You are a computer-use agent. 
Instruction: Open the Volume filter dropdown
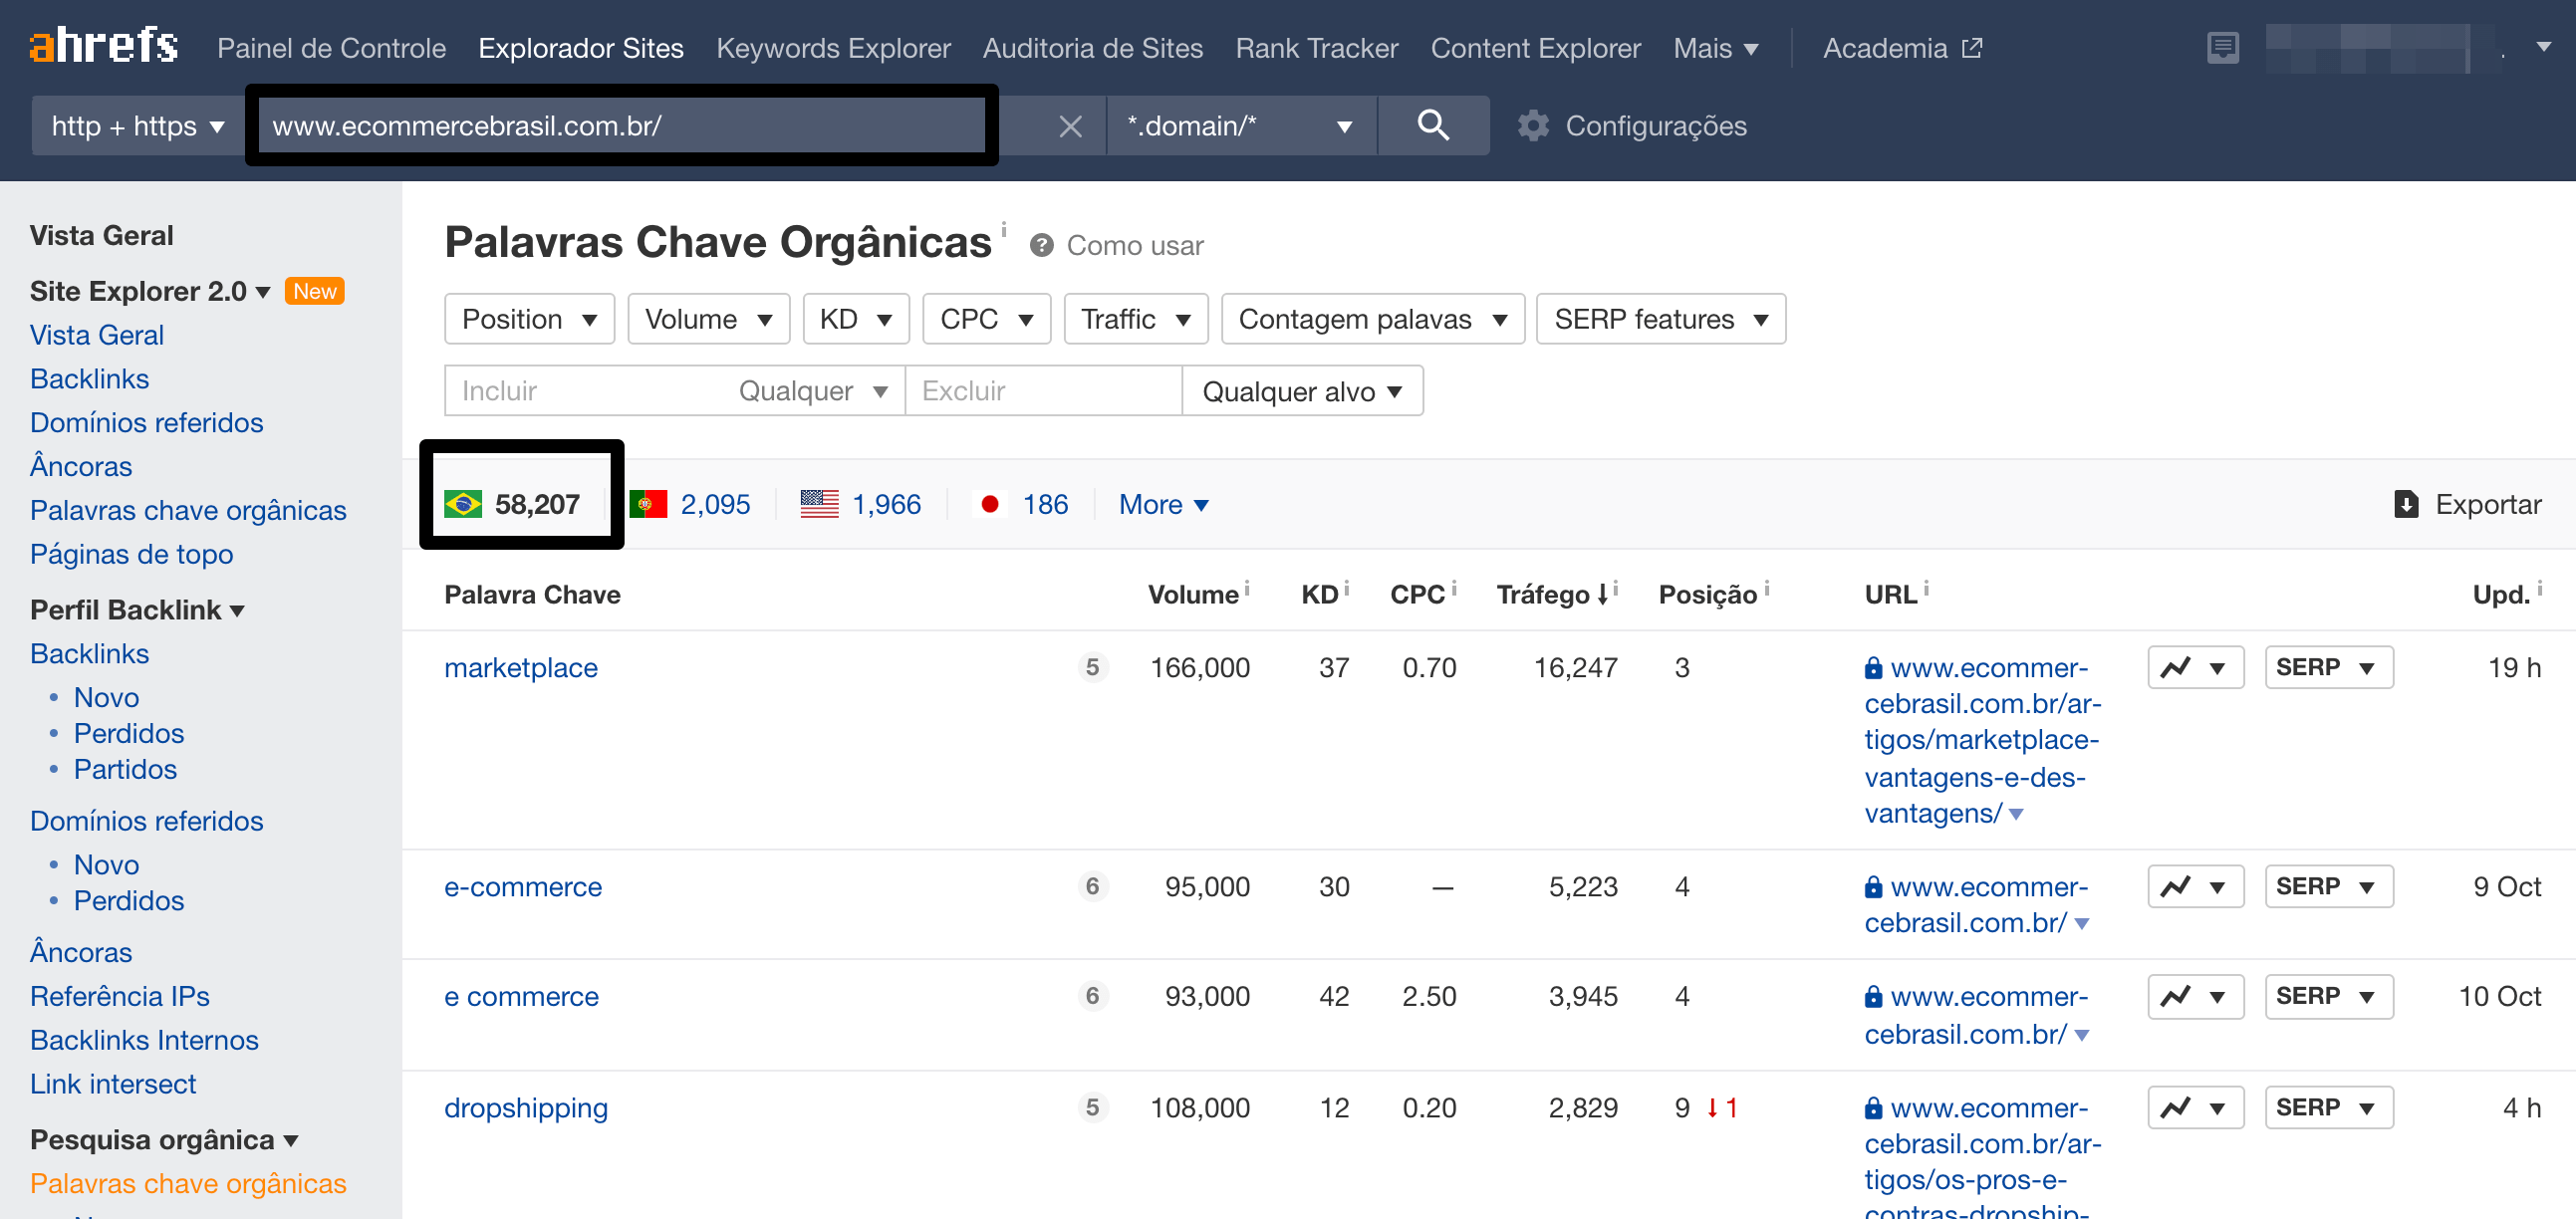[708, 319]
